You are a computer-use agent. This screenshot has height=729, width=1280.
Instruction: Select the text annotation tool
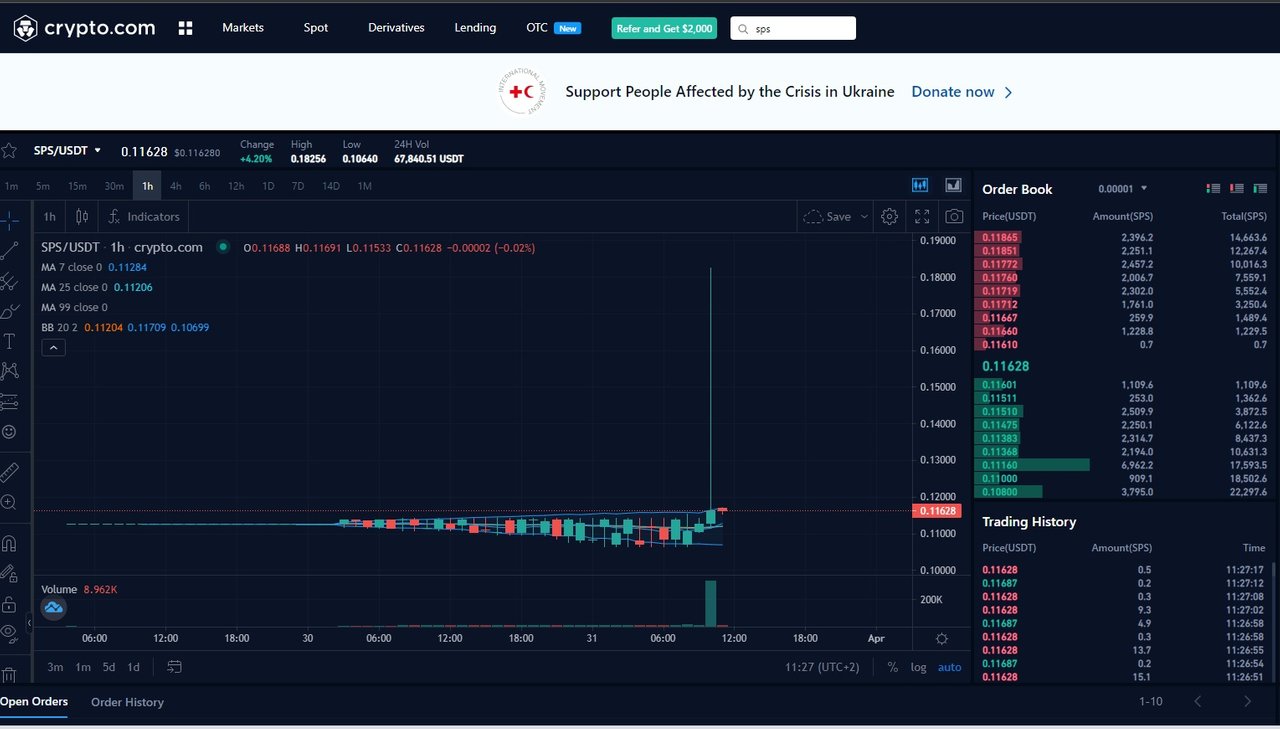(x=9, y=341)
